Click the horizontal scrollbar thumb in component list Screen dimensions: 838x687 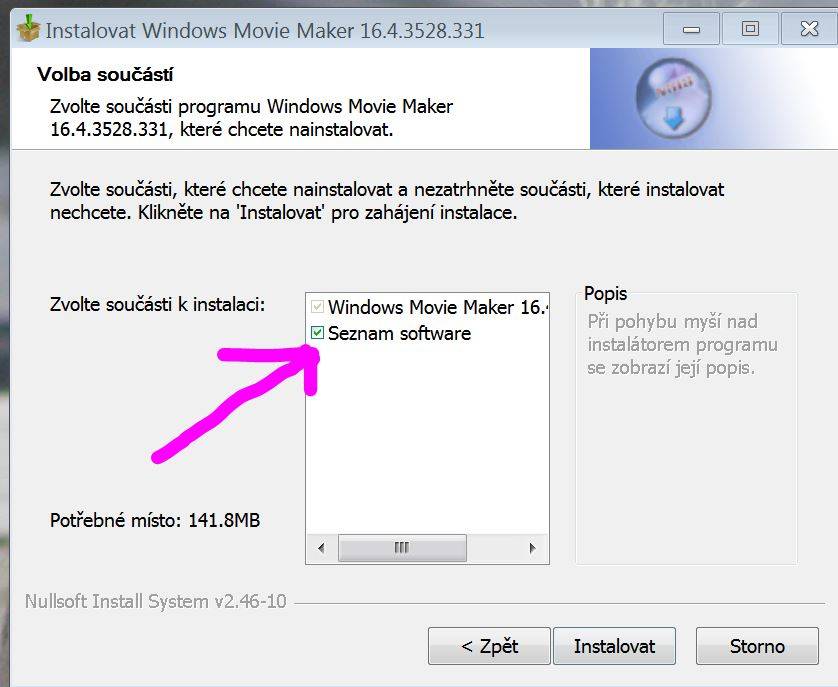click(x=402, y=548)
